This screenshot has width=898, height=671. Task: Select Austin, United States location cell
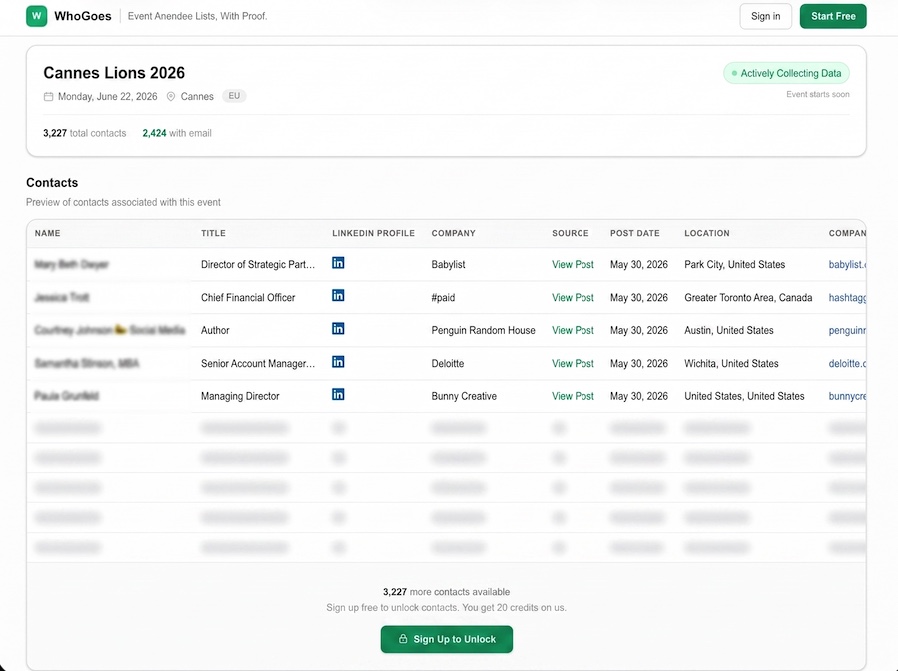pos(729,330)
